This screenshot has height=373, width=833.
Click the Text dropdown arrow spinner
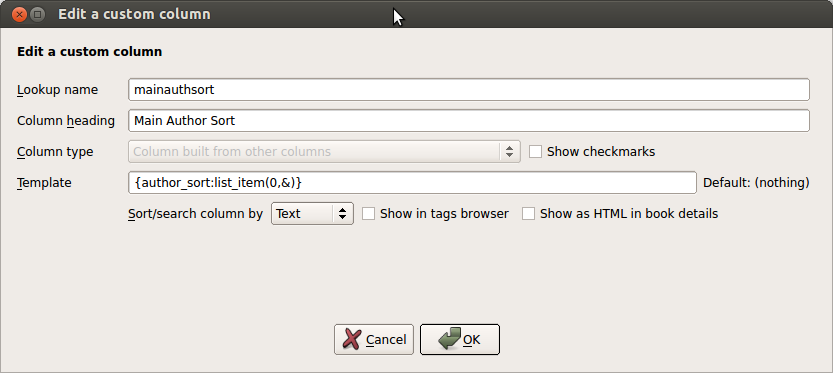(343, 214)
